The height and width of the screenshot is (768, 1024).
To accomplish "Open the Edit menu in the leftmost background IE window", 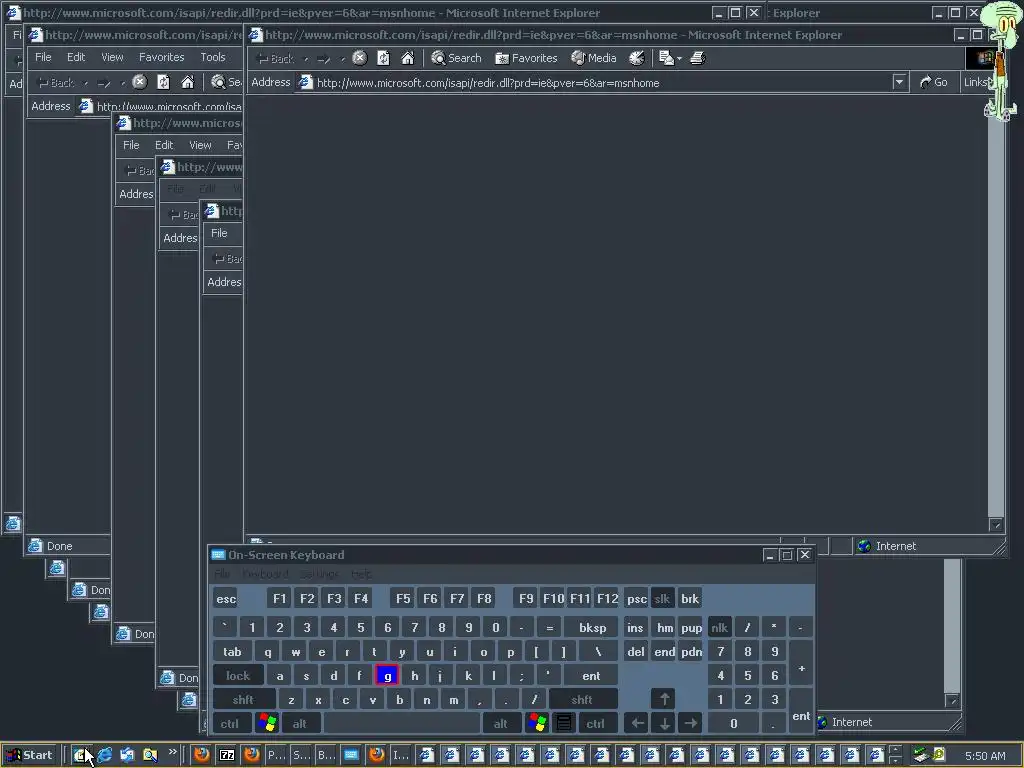I will click(x=76, y=57).
